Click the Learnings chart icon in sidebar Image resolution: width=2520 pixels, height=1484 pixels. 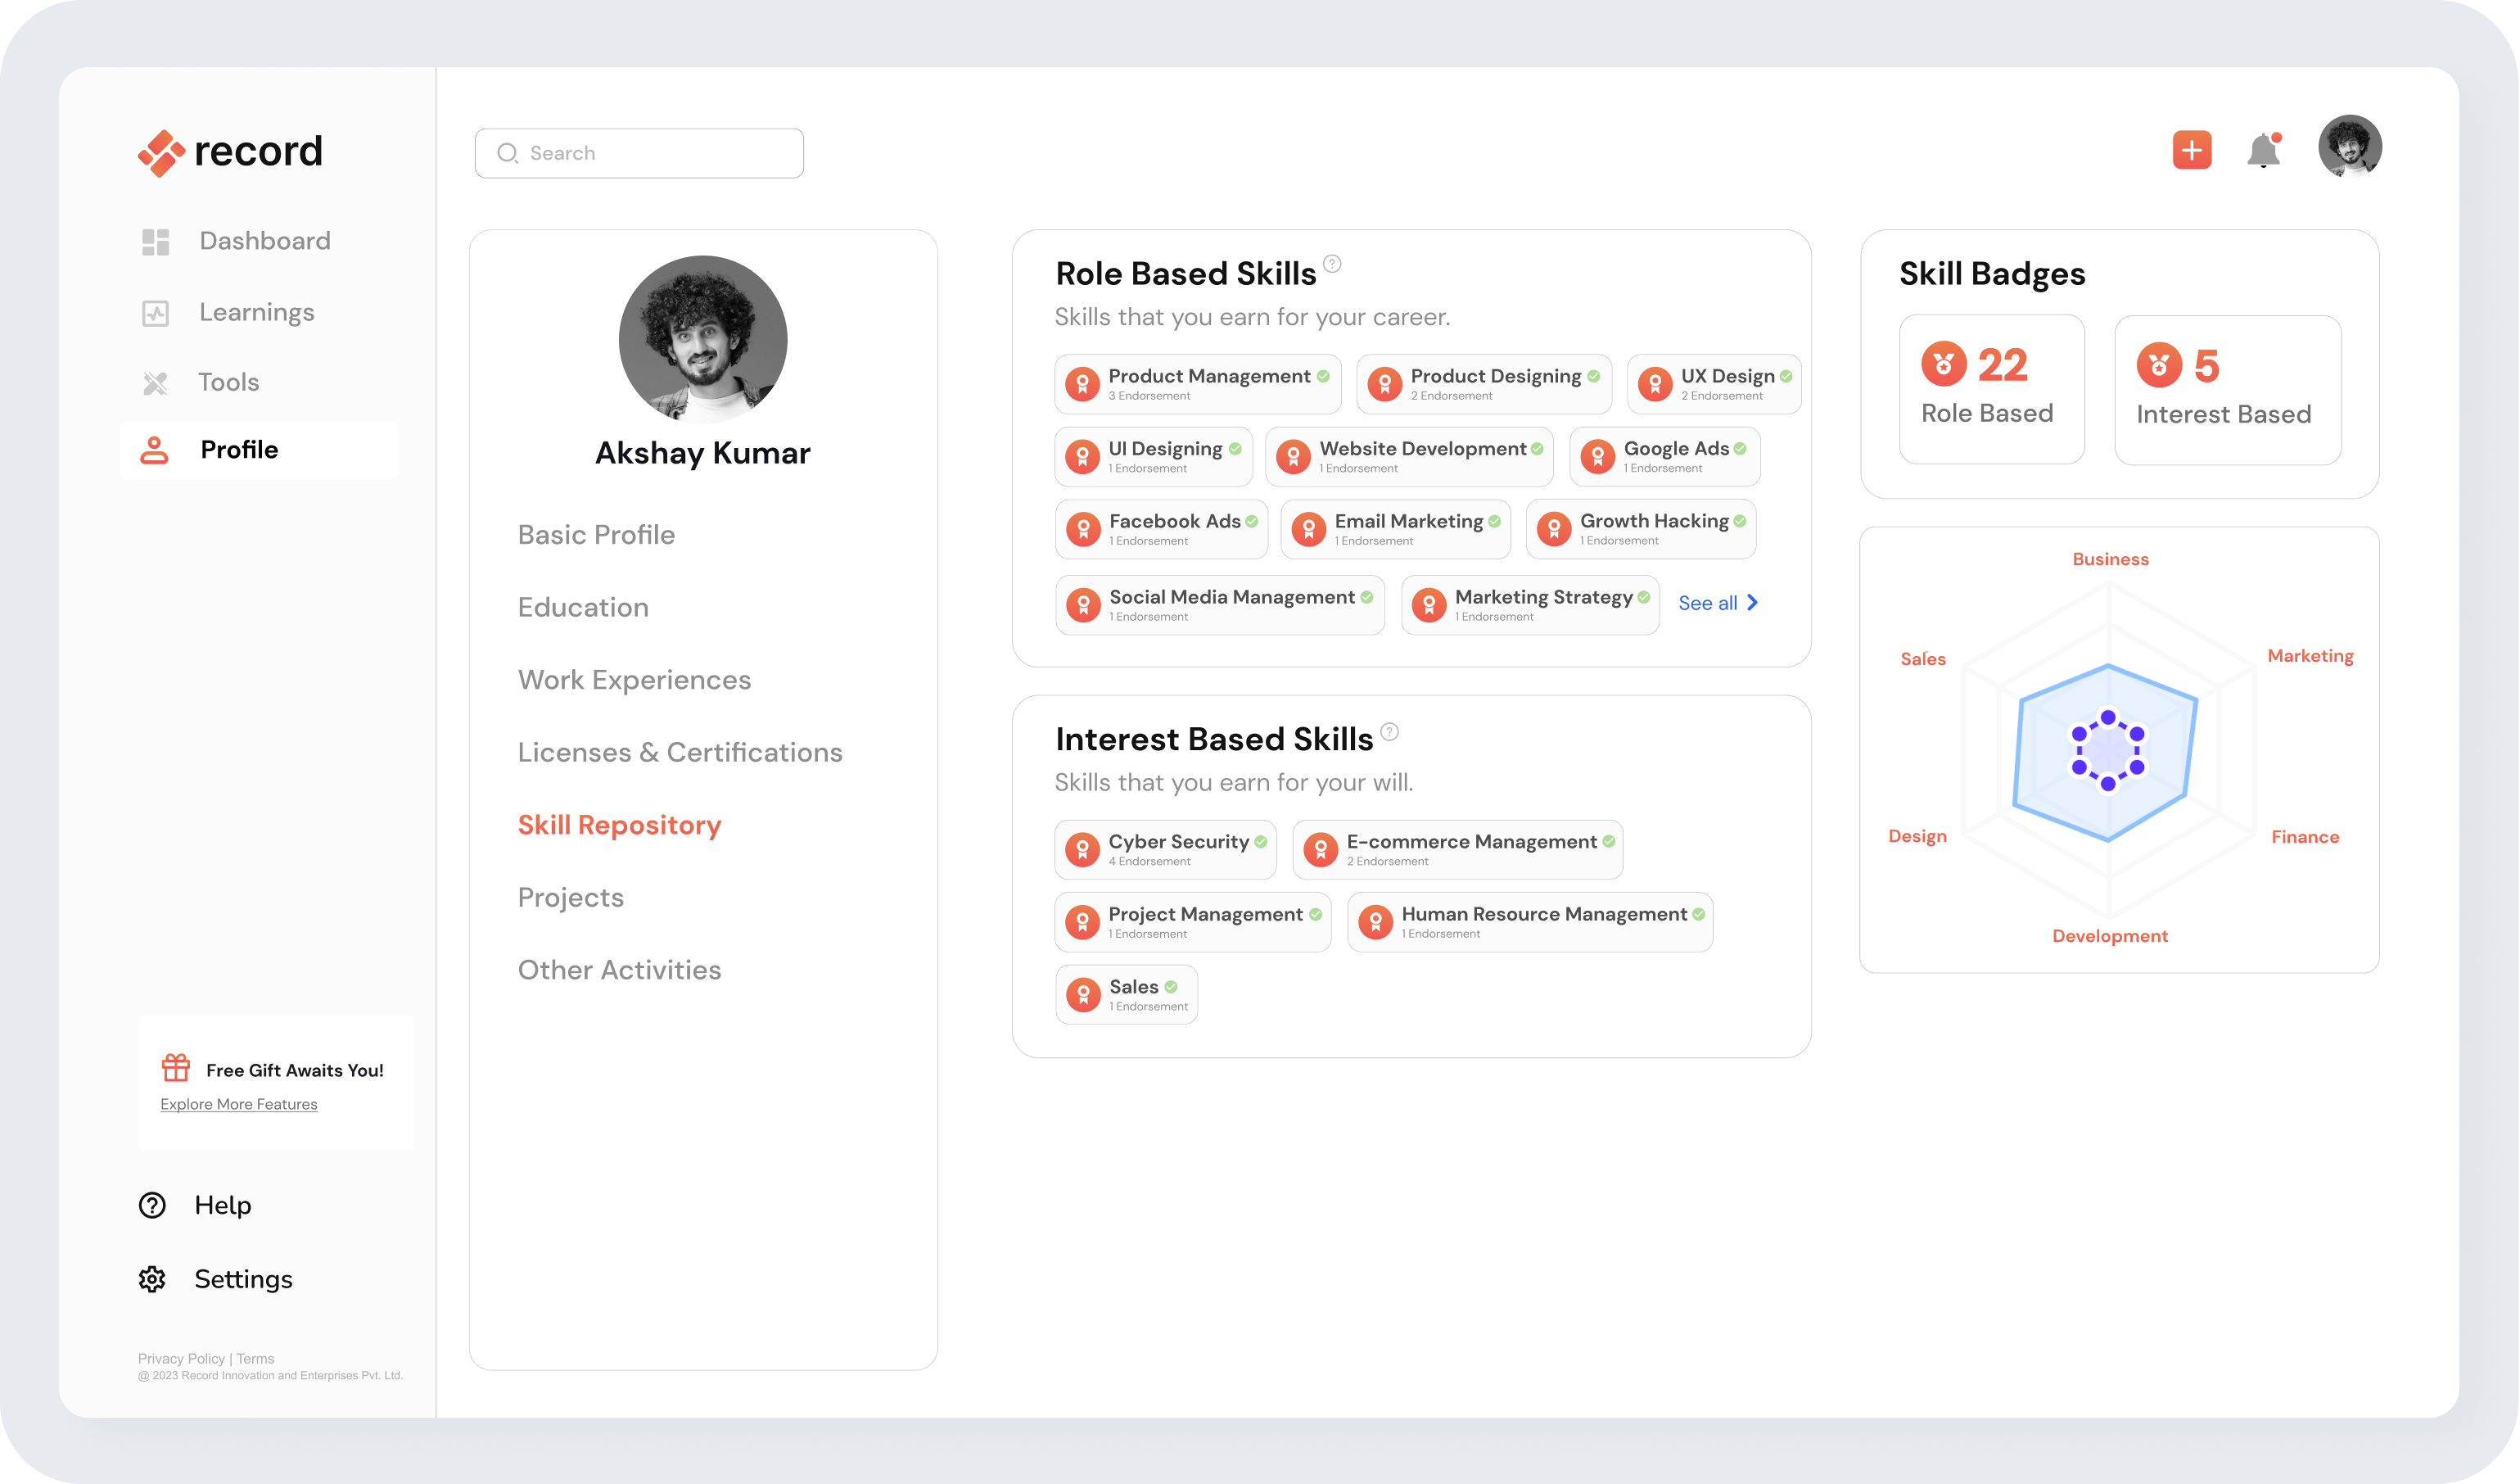[x=155, y=313]
